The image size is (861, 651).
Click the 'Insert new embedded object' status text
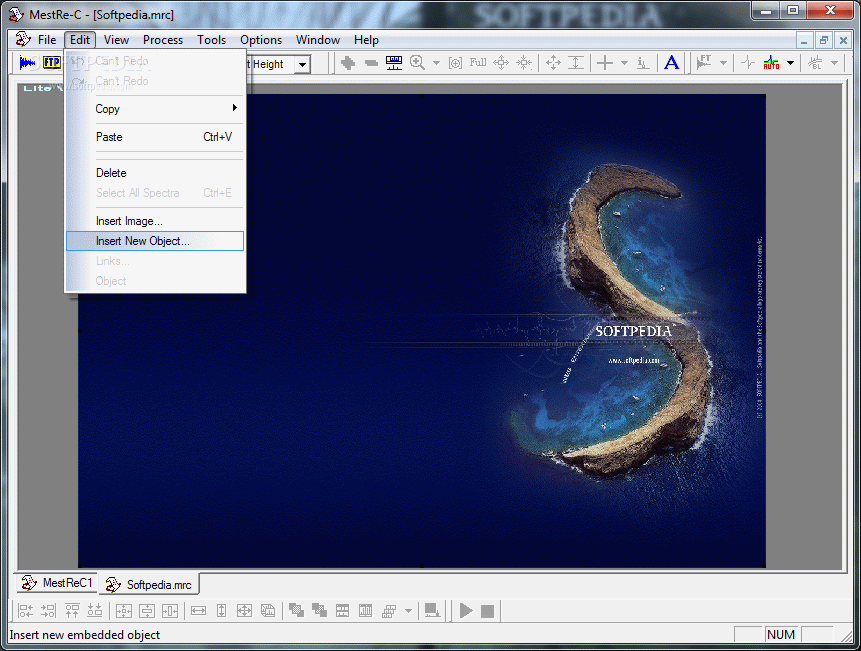(85, 635)
